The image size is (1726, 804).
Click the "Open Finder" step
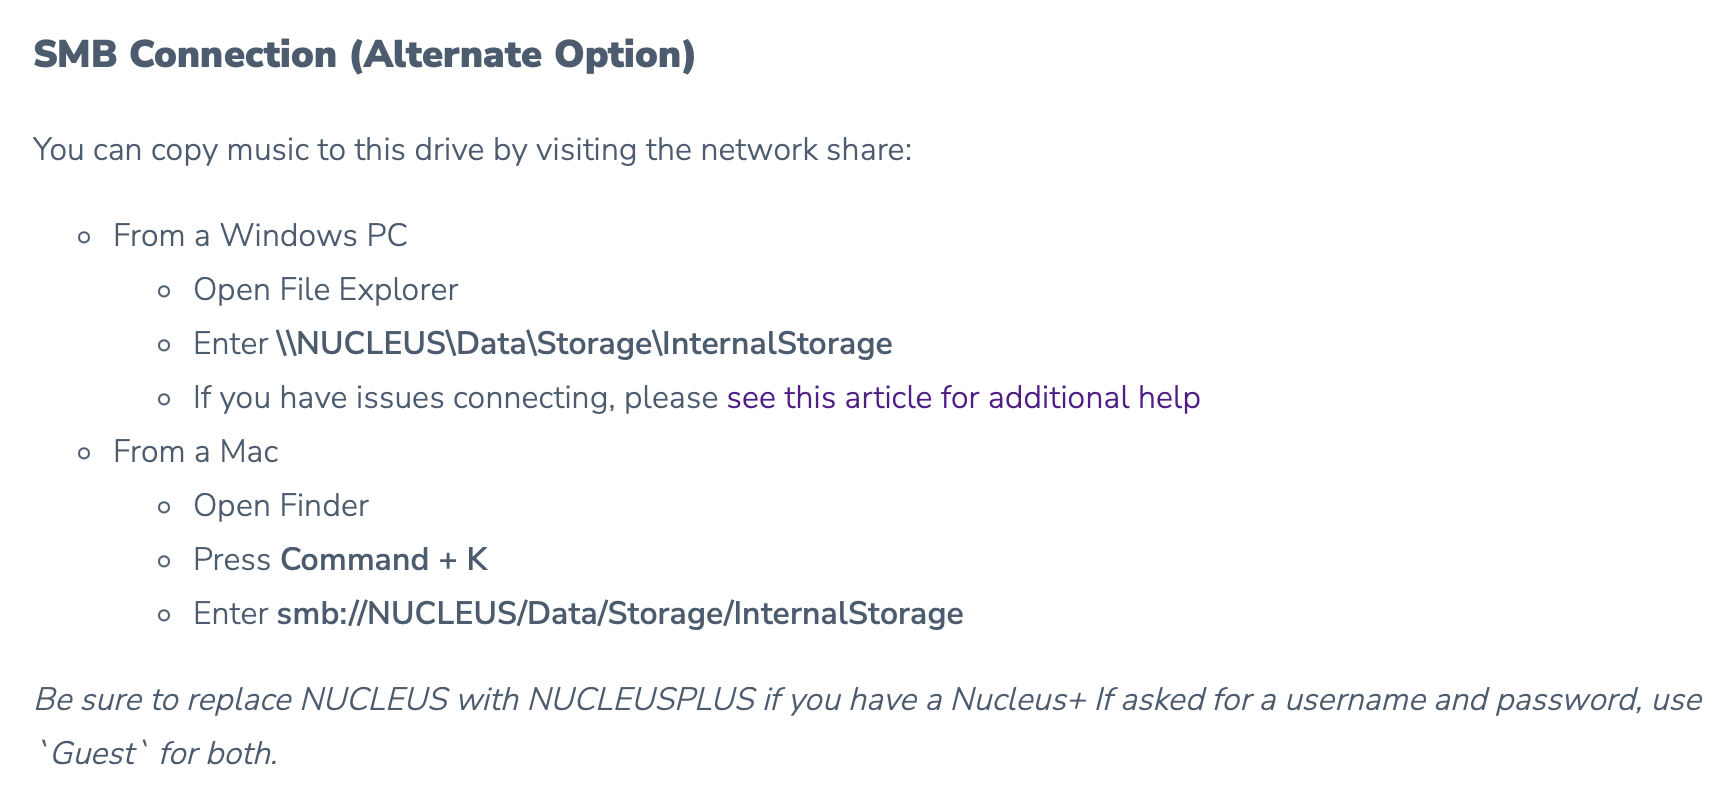[281, 506]
